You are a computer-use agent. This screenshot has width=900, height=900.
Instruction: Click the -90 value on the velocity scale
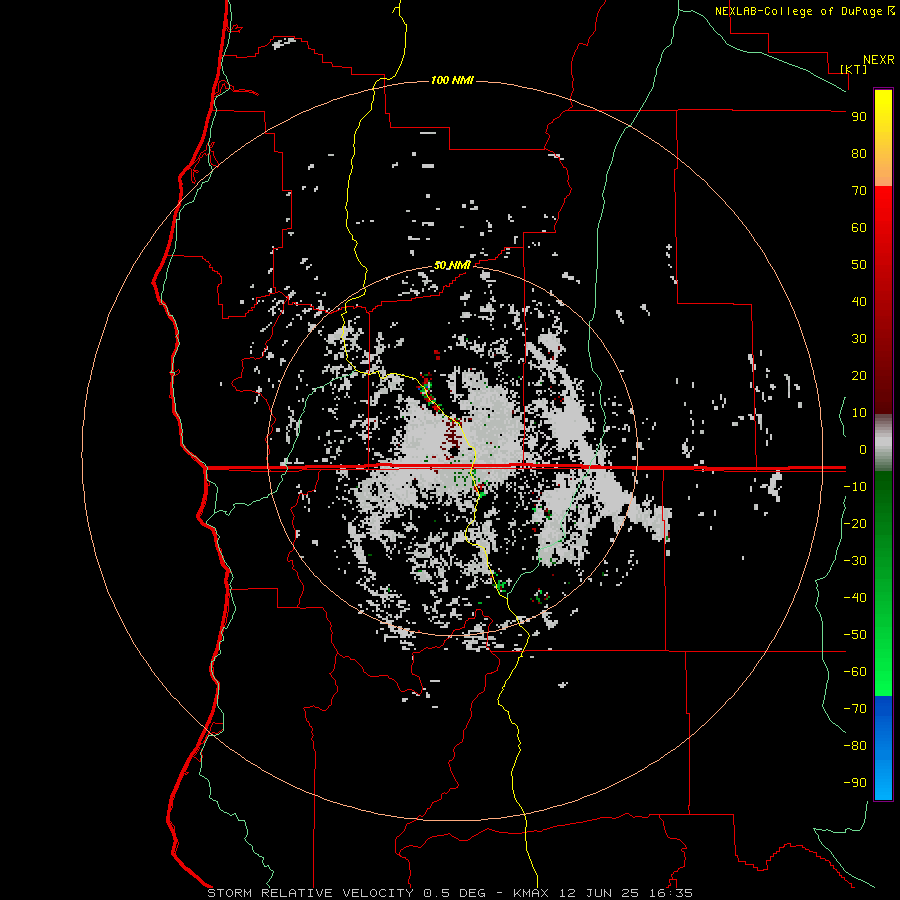(855, 783)
